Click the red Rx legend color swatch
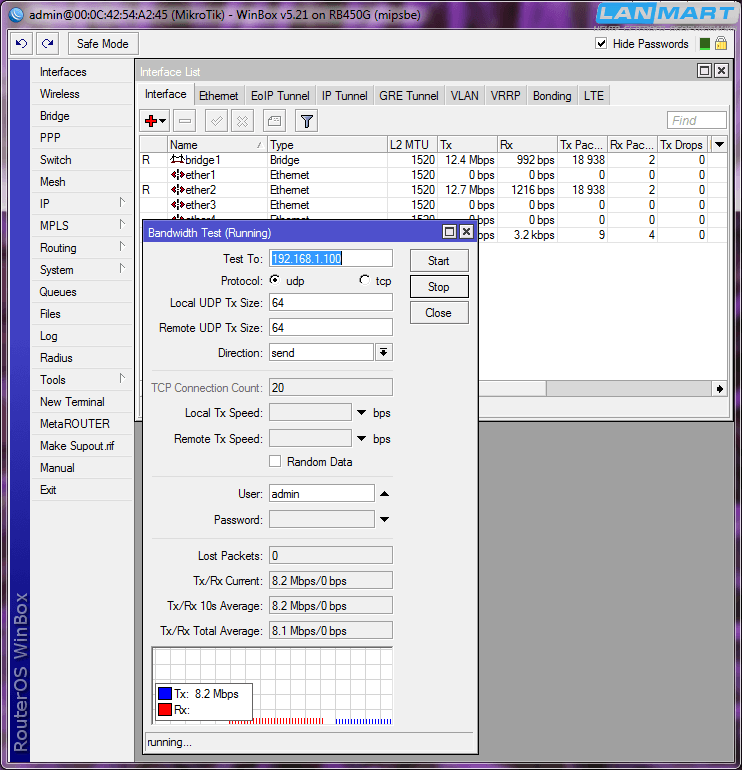742x770 pixels. coord(165,709)
